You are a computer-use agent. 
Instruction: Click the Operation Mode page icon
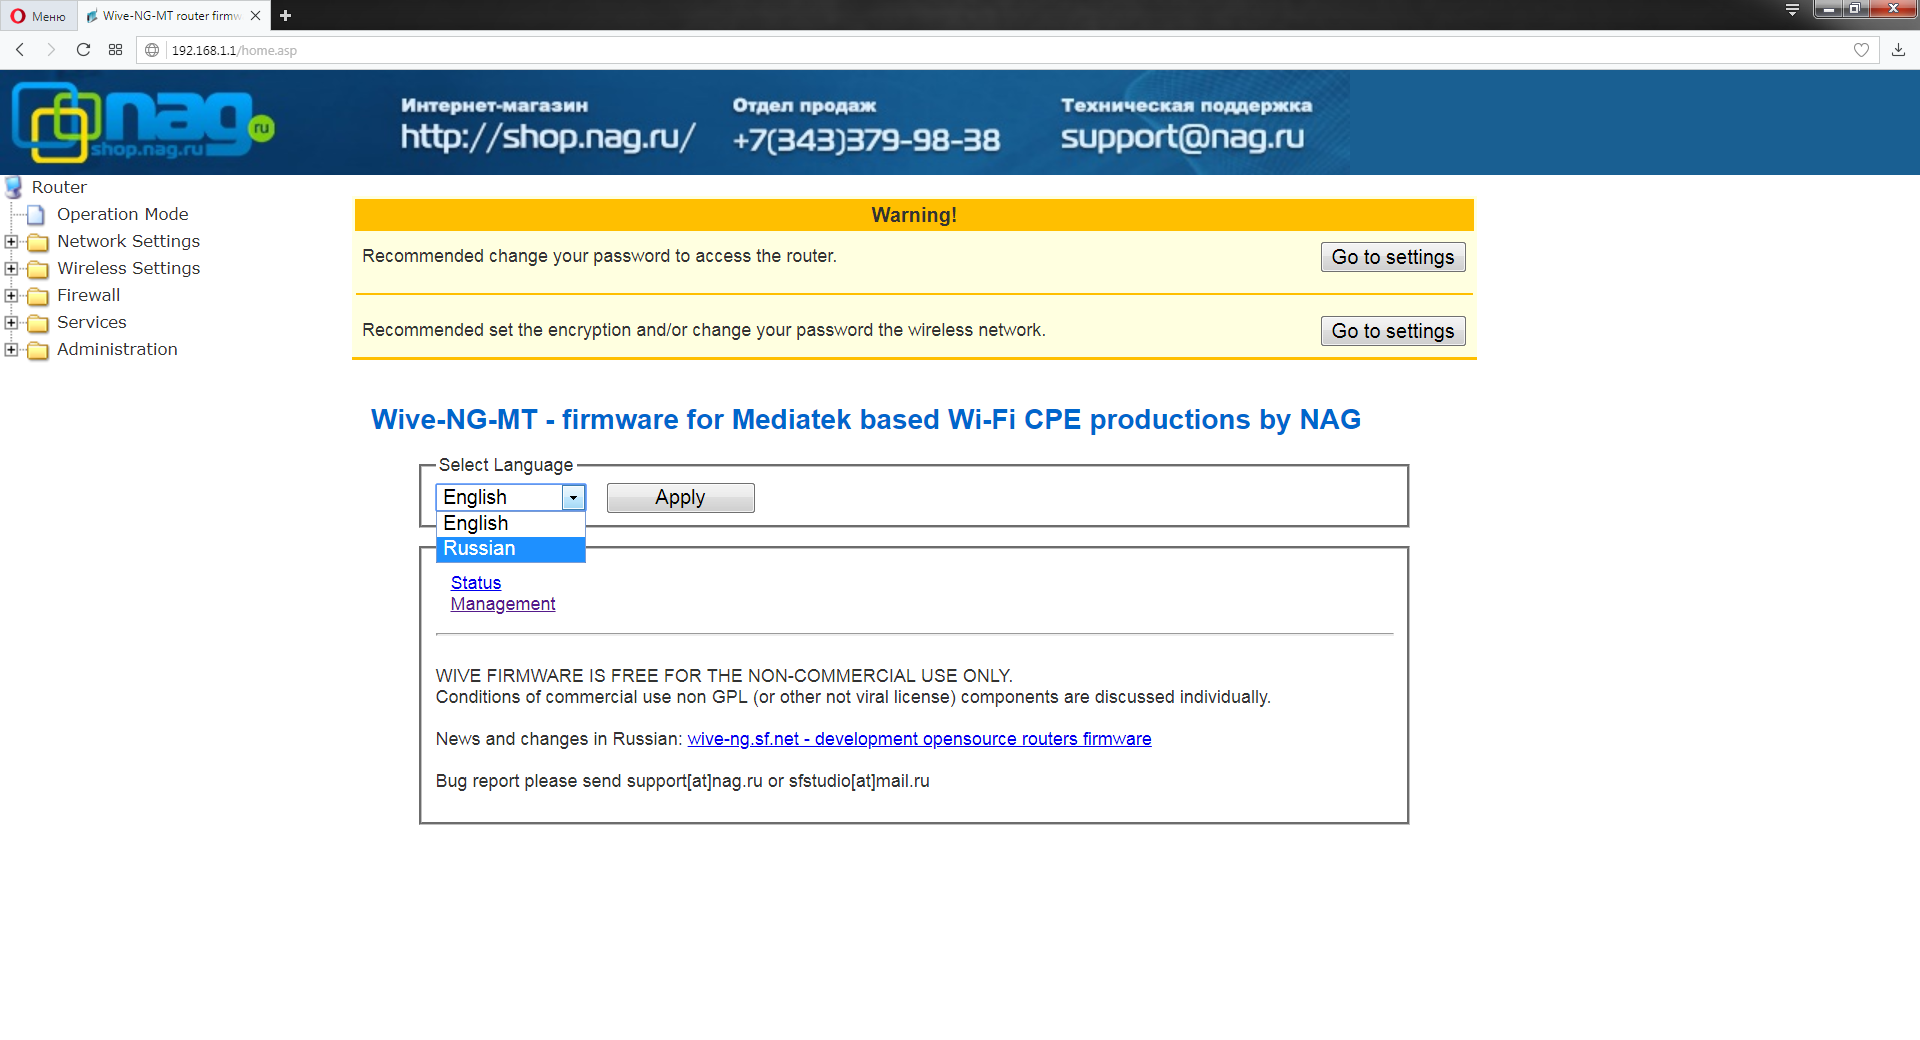(x=36, y=215)
